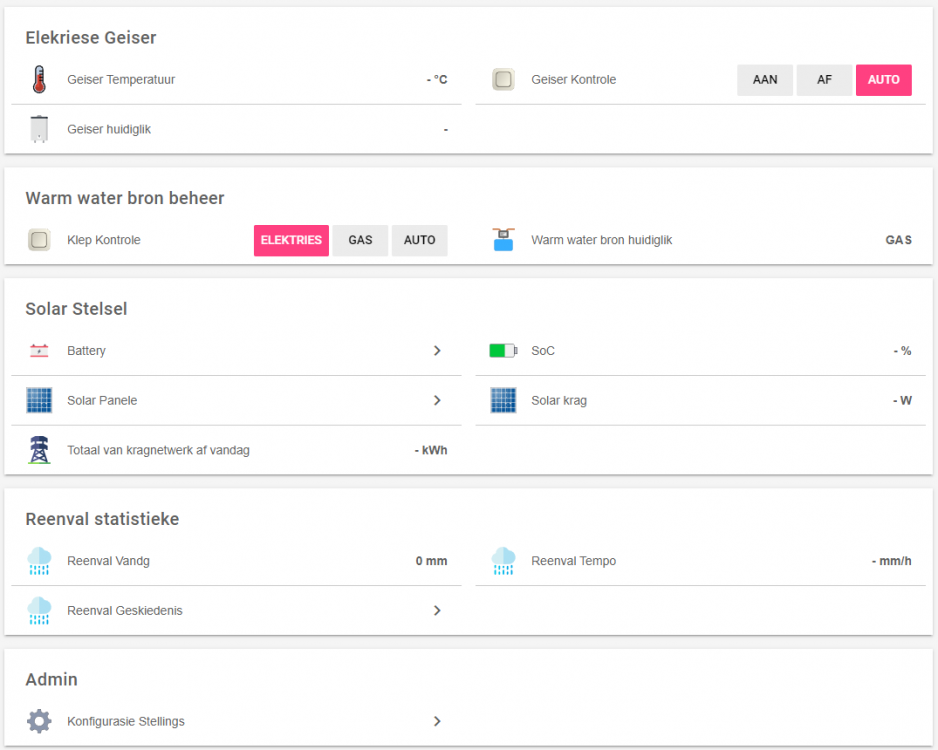Switch Klep Kontrole to GAS
Screen dimensions: 938x750
pos(360,240)
